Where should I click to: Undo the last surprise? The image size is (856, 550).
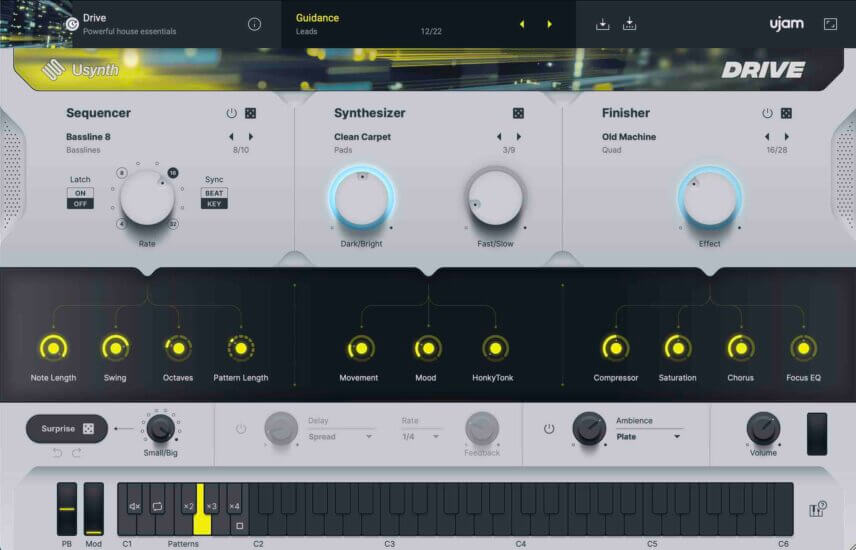57,453
